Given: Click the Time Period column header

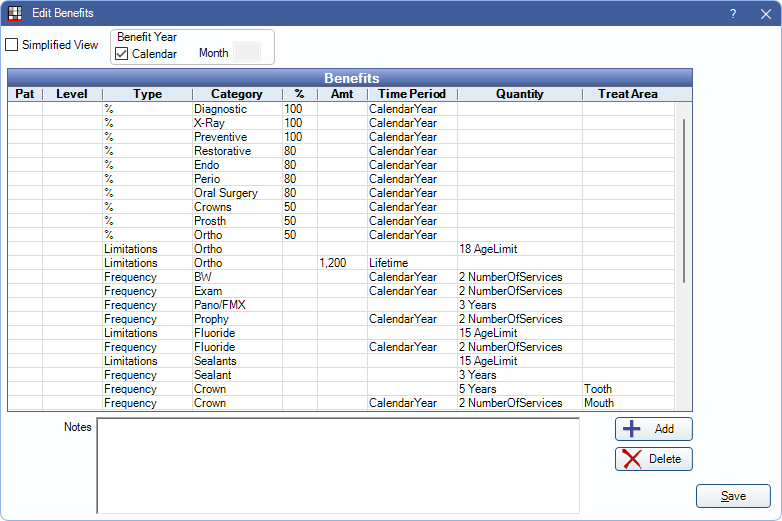Looking at the screenshot, I should pos(412,94).
